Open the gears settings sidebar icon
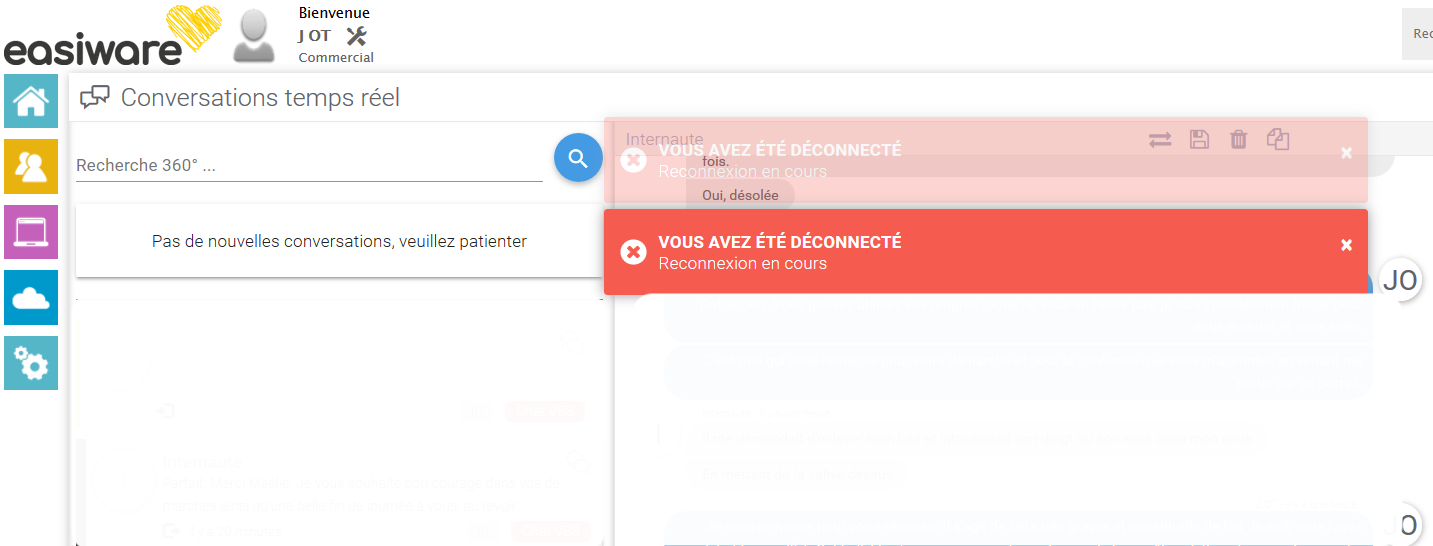1433x546 pixels. pyautogui.click(x=31, y=363)
